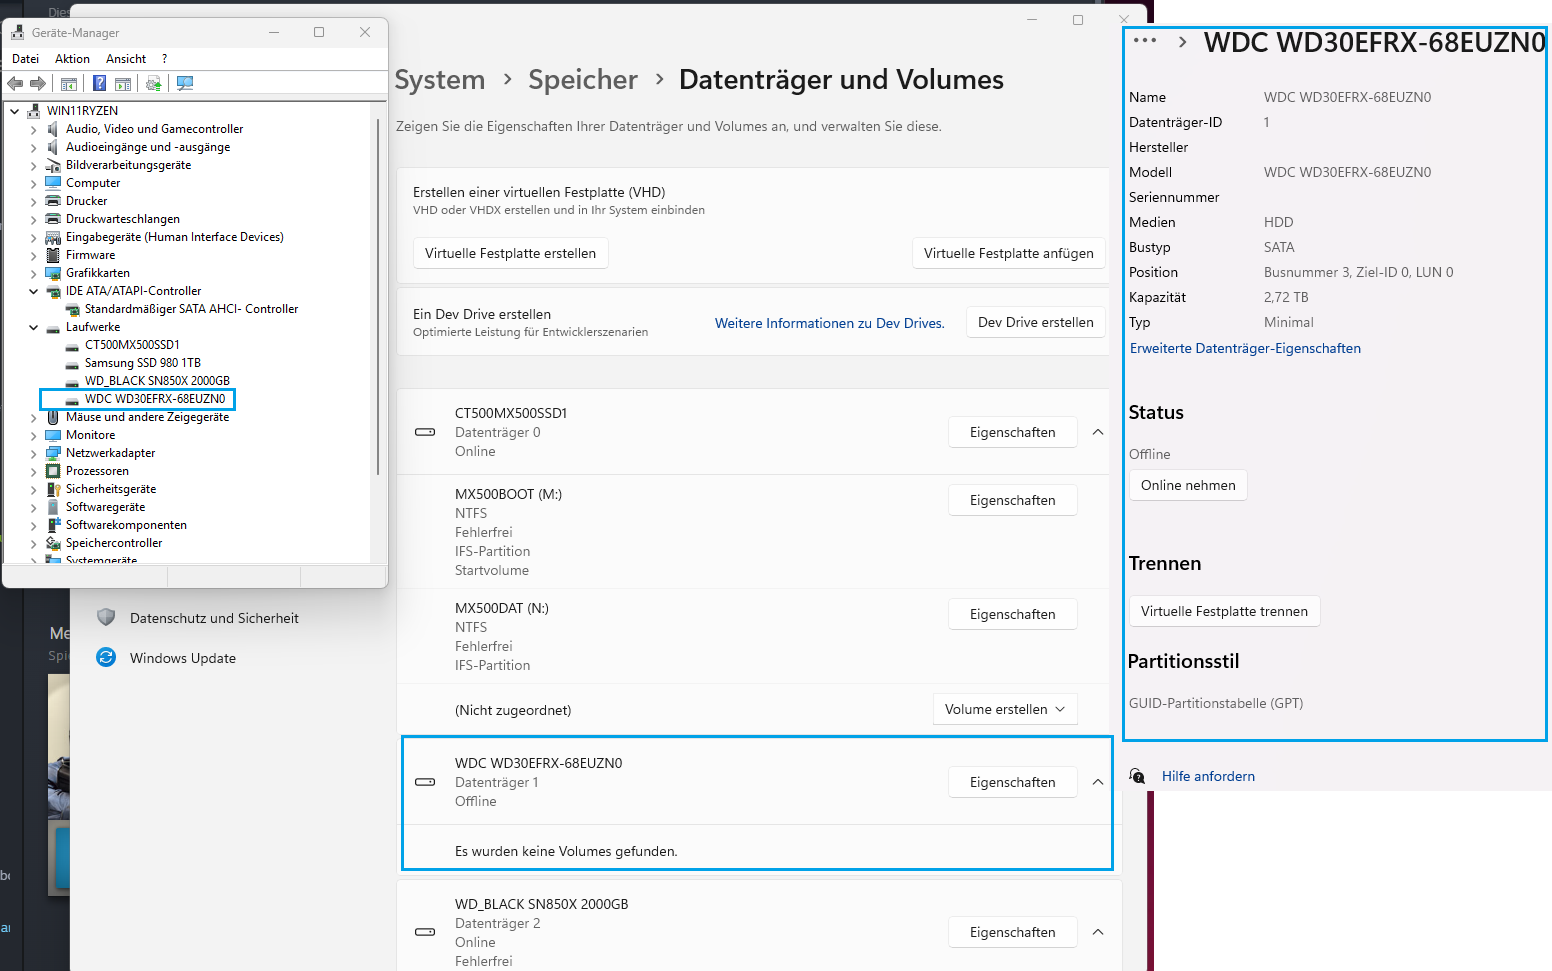Click the show console tree toolbar icon

click(68, 83)
